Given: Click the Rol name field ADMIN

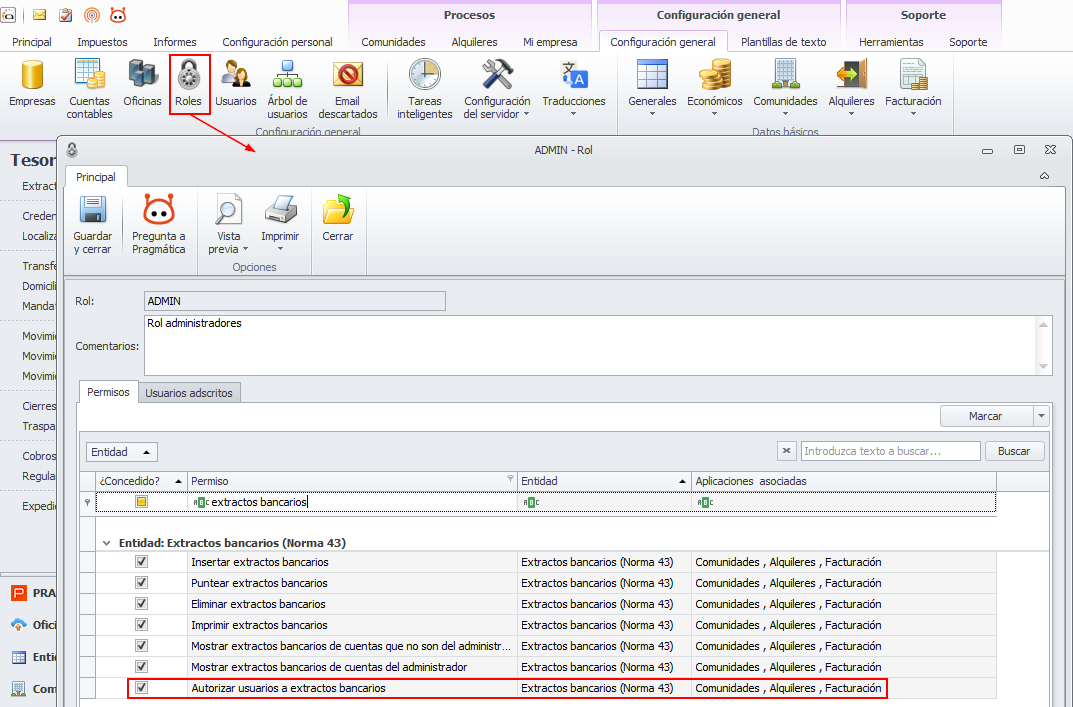Looking at the screenshot, I should tap(295, 301).
